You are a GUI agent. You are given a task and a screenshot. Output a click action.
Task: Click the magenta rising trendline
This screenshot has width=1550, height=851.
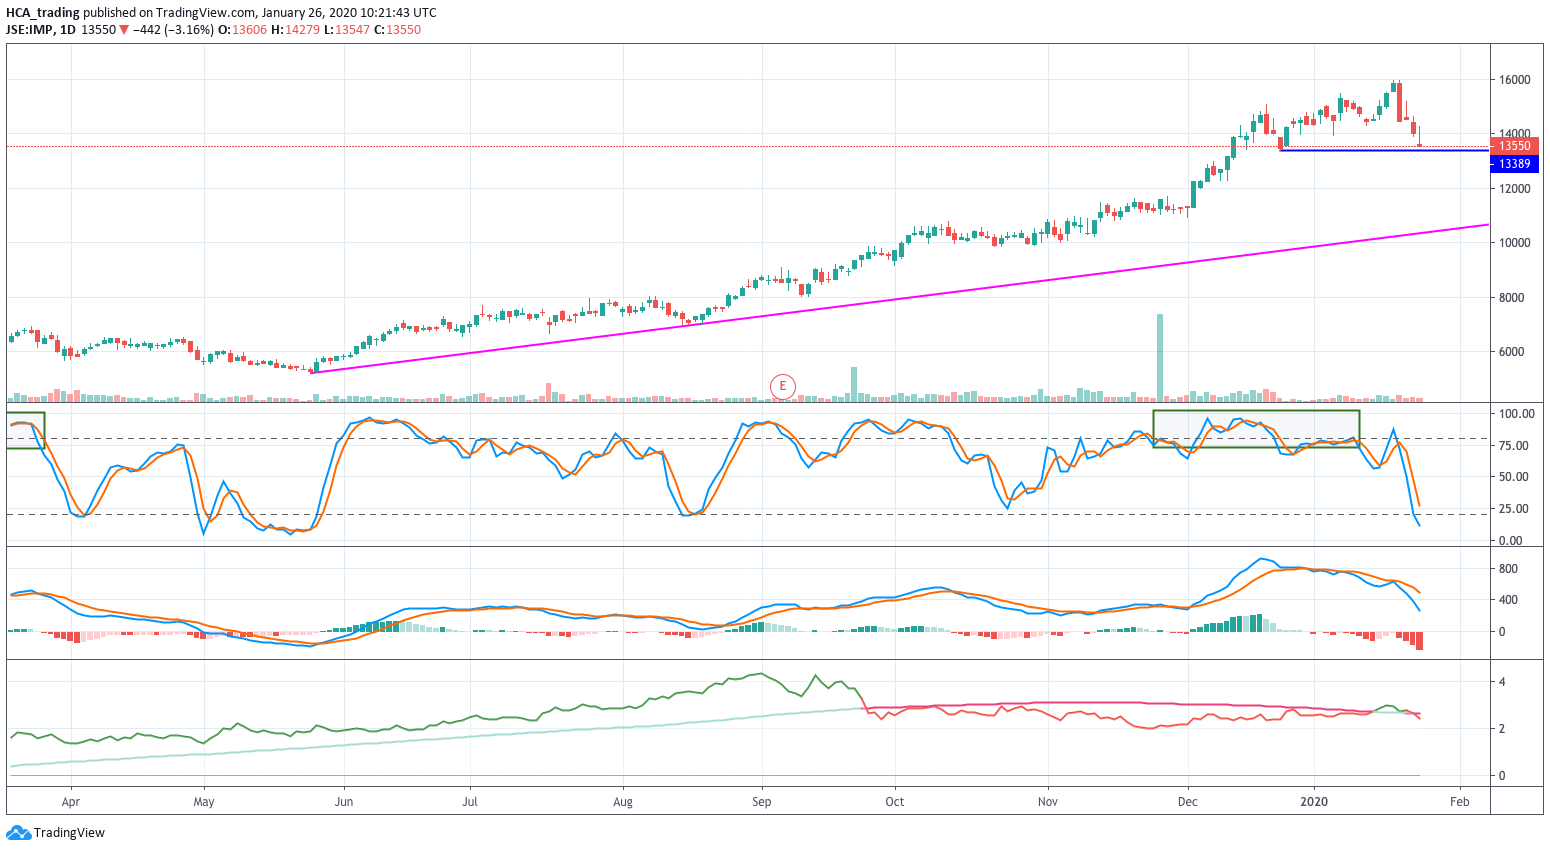click(x=900, y=298)
